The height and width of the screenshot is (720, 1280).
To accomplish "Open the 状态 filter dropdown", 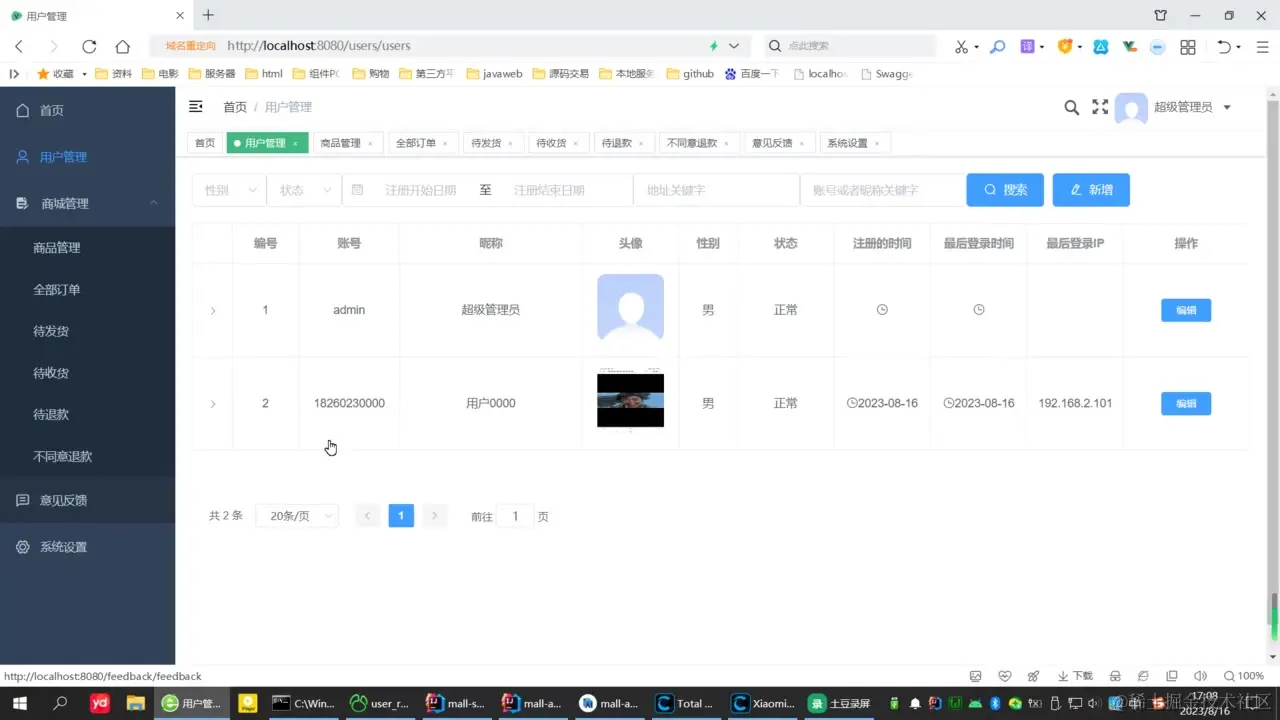I will click(x=304, y=190).
